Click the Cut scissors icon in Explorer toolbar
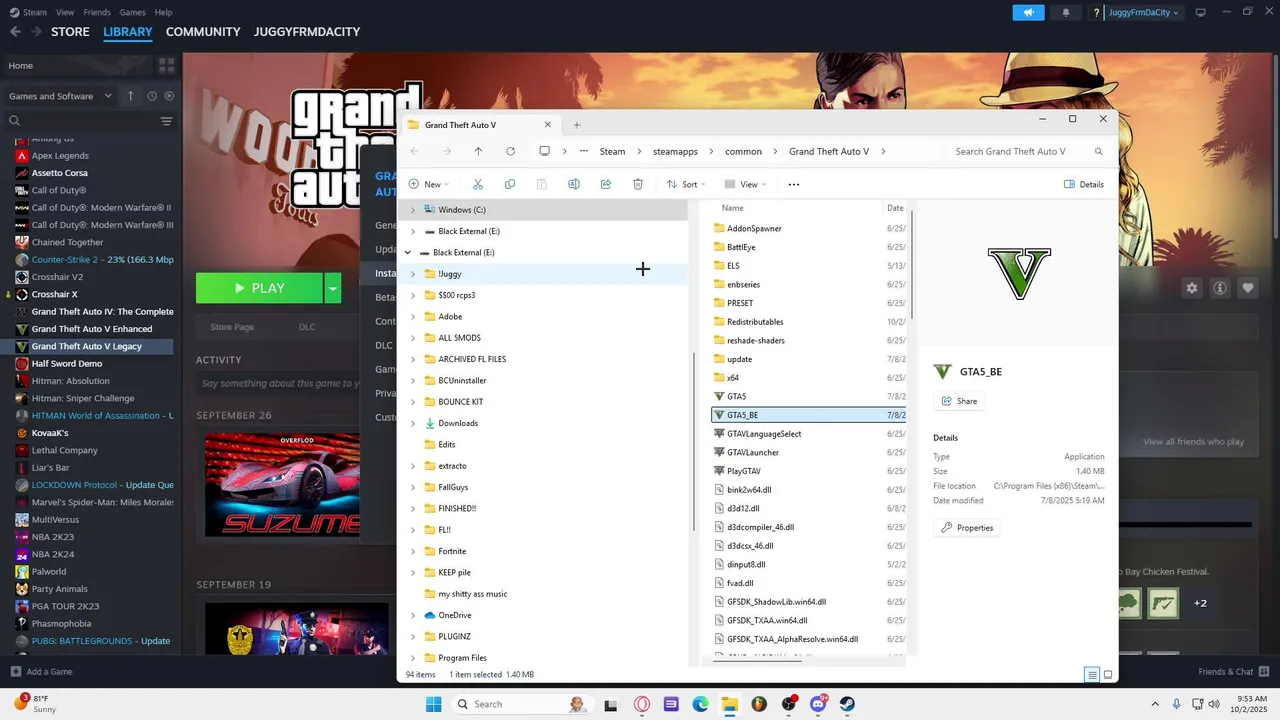Screen dimensions: 1280x720 [478, 184]
